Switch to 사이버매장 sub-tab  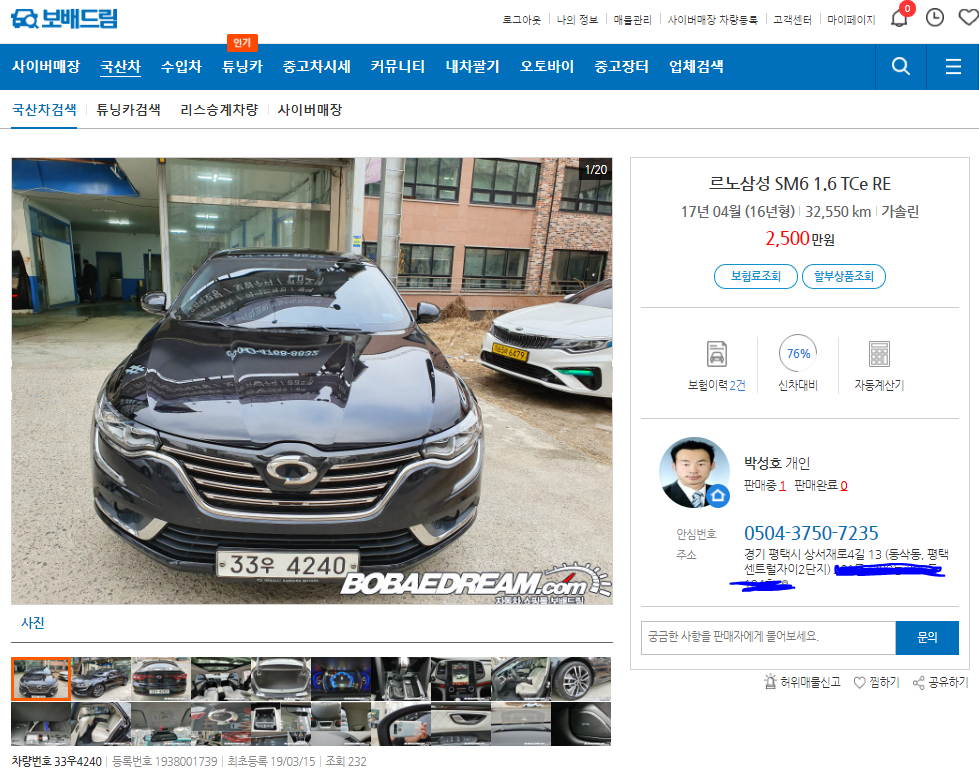tap(310, 110)
